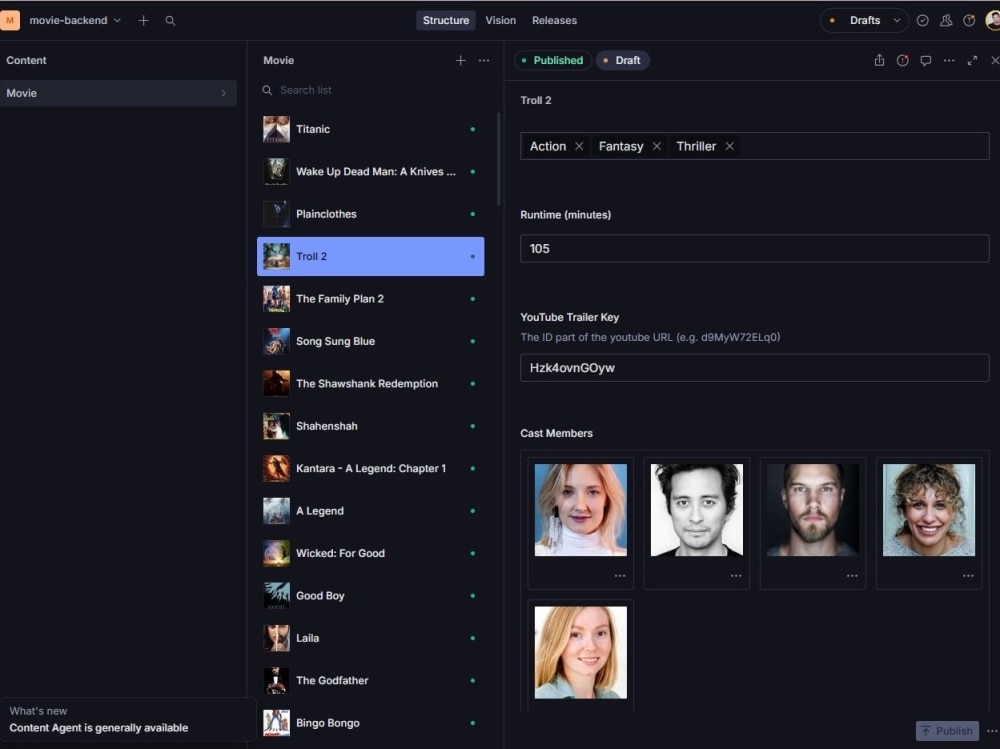Image resolution: width=1000 pixels, height=749 pixels.
Task: Click the Titanic poster thumbnail
Action: click(276, 129)
